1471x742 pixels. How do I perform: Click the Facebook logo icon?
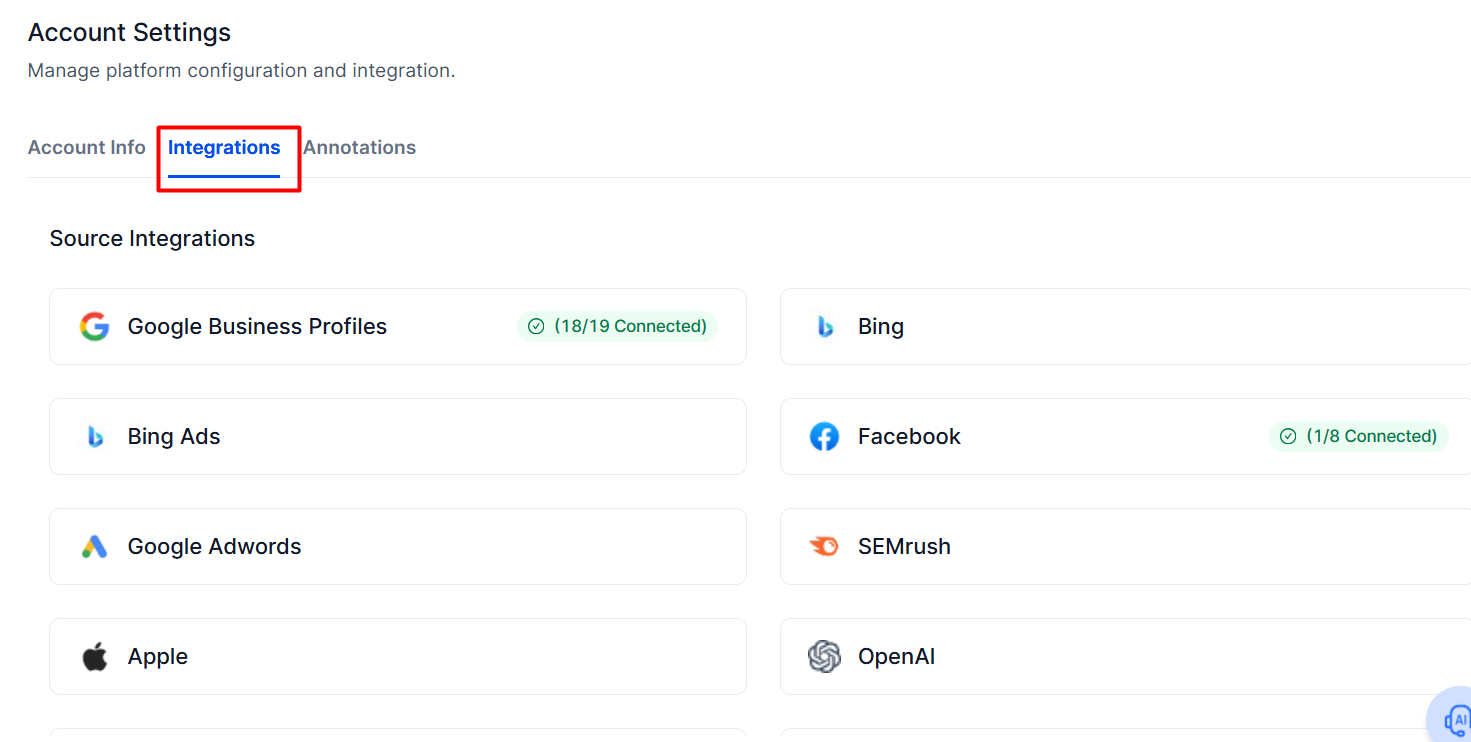(824, 437)
